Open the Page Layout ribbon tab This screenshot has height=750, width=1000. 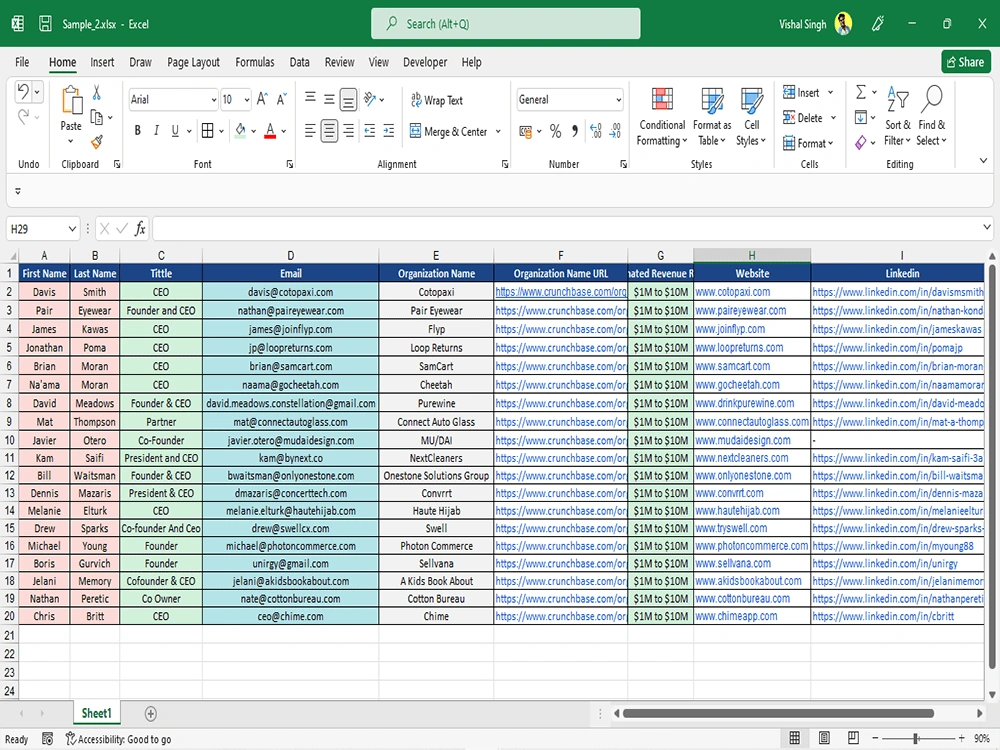click(193, 62)
